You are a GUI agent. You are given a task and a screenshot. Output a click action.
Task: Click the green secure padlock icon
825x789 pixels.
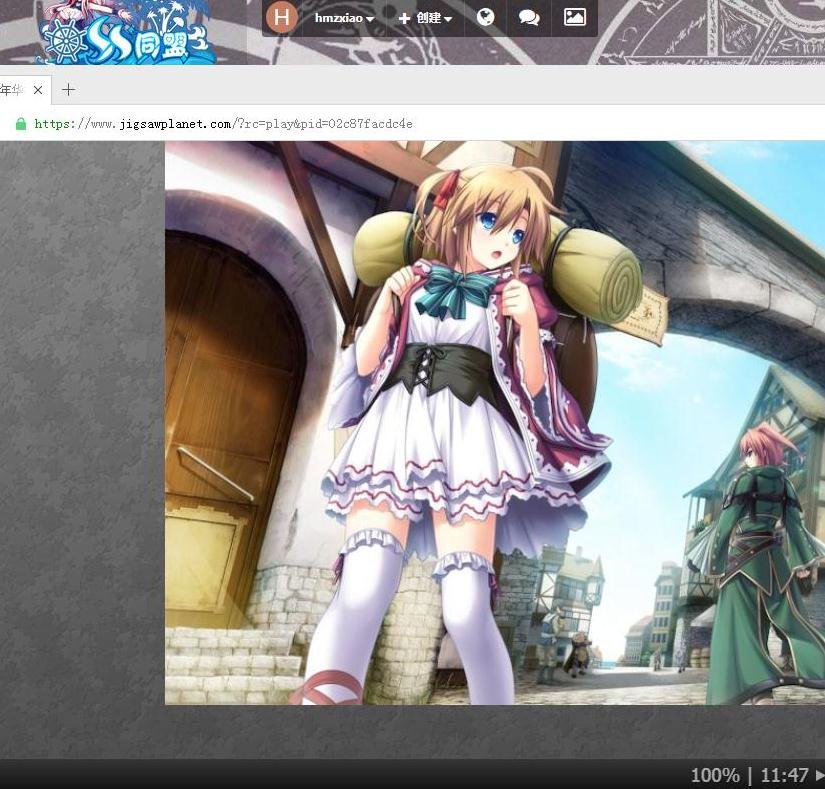pyautogui.click(x=21, y=124)
